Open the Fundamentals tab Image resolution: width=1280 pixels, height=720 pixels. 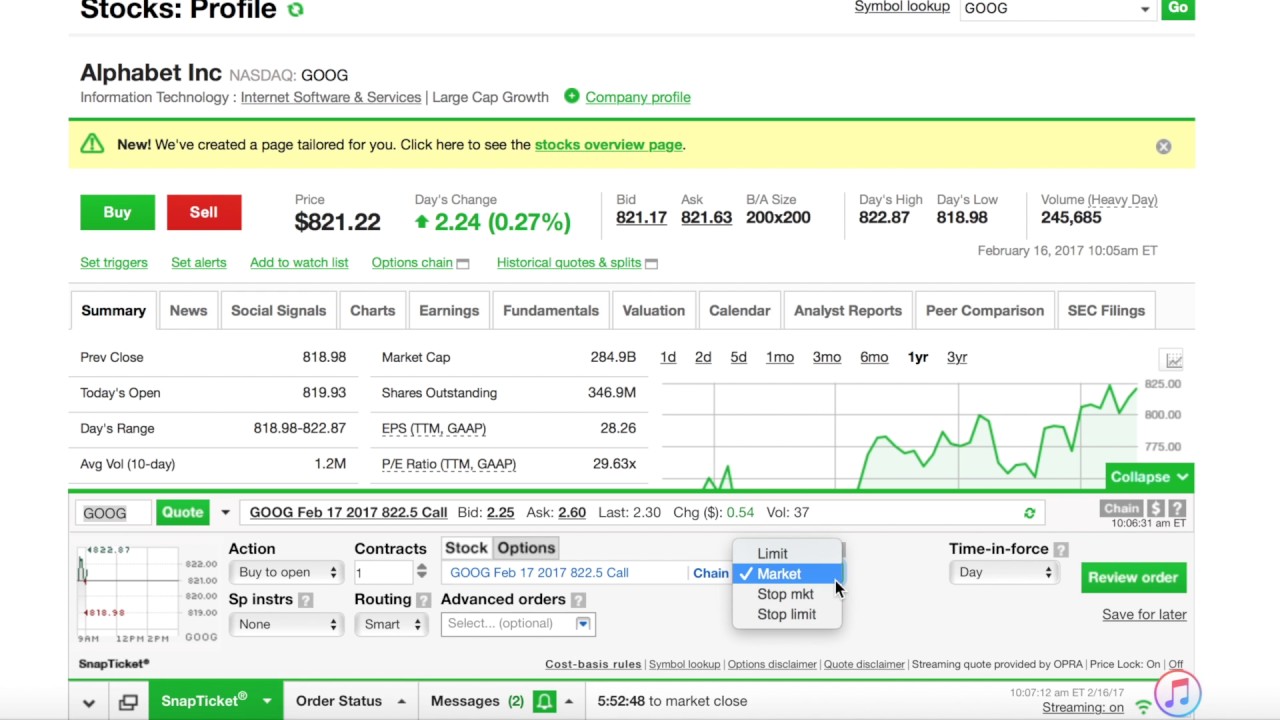point(551,310)
